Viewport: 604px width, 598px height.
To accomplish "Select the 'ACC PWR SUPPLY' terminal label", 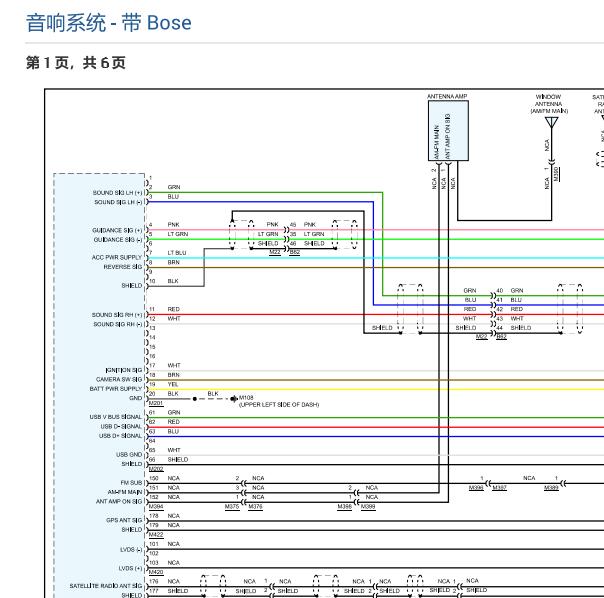I will click(x=117, y=257).
